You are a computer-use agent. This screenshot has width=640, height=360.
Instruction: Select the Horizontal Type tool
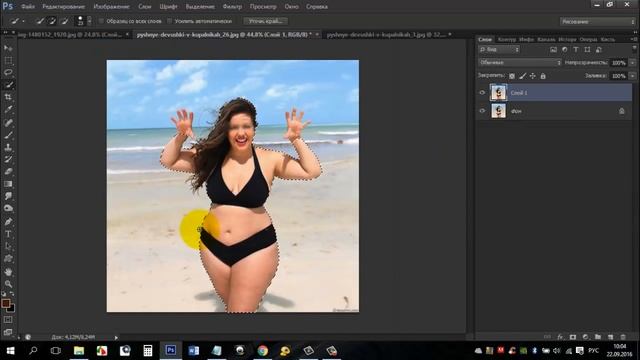click(8, 234)
